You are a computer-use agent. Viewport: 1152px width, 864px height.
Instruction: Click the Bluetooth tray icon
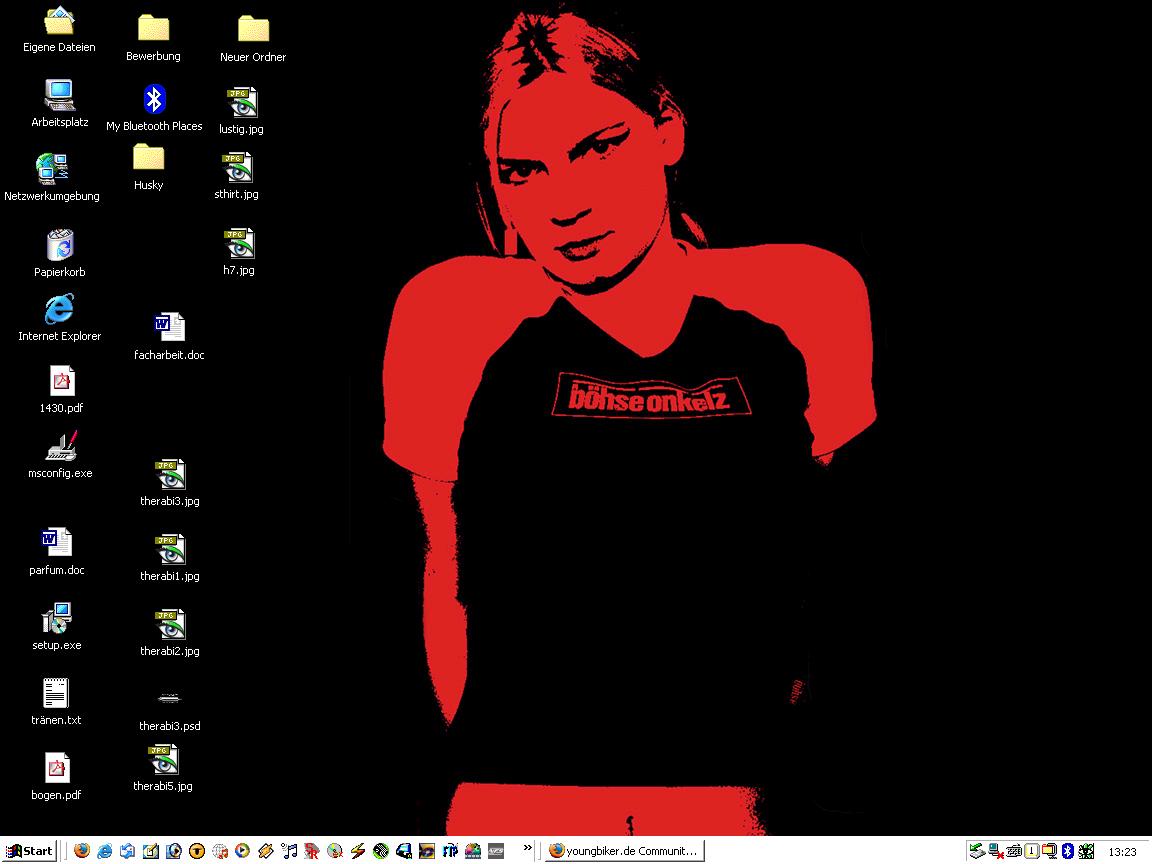[x=1068, y=851]
